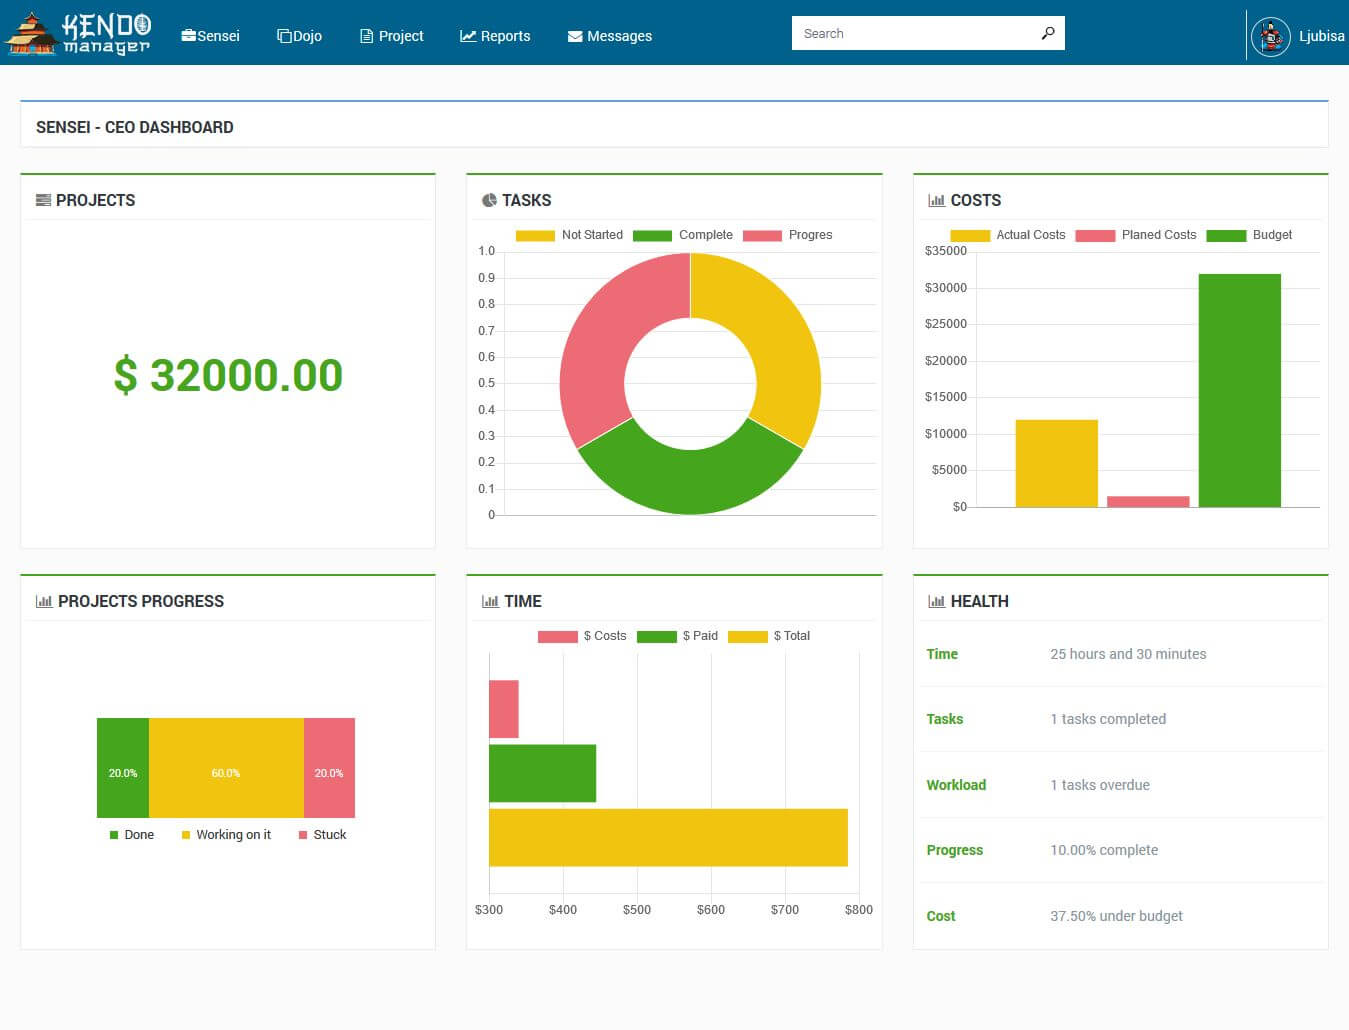
Task: Click the chart icon beside Reports
Action: tap(468, 36)
